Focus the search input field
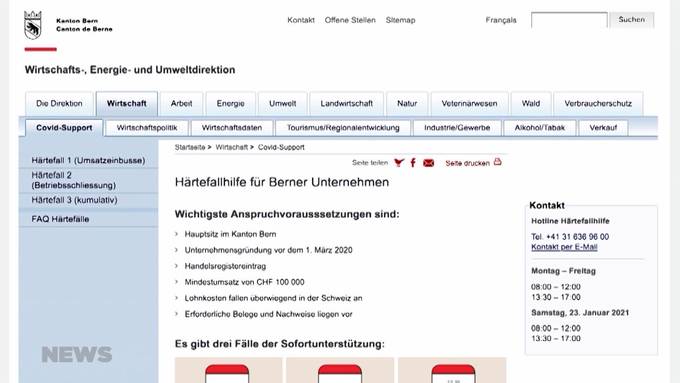 tap(569, 20)
